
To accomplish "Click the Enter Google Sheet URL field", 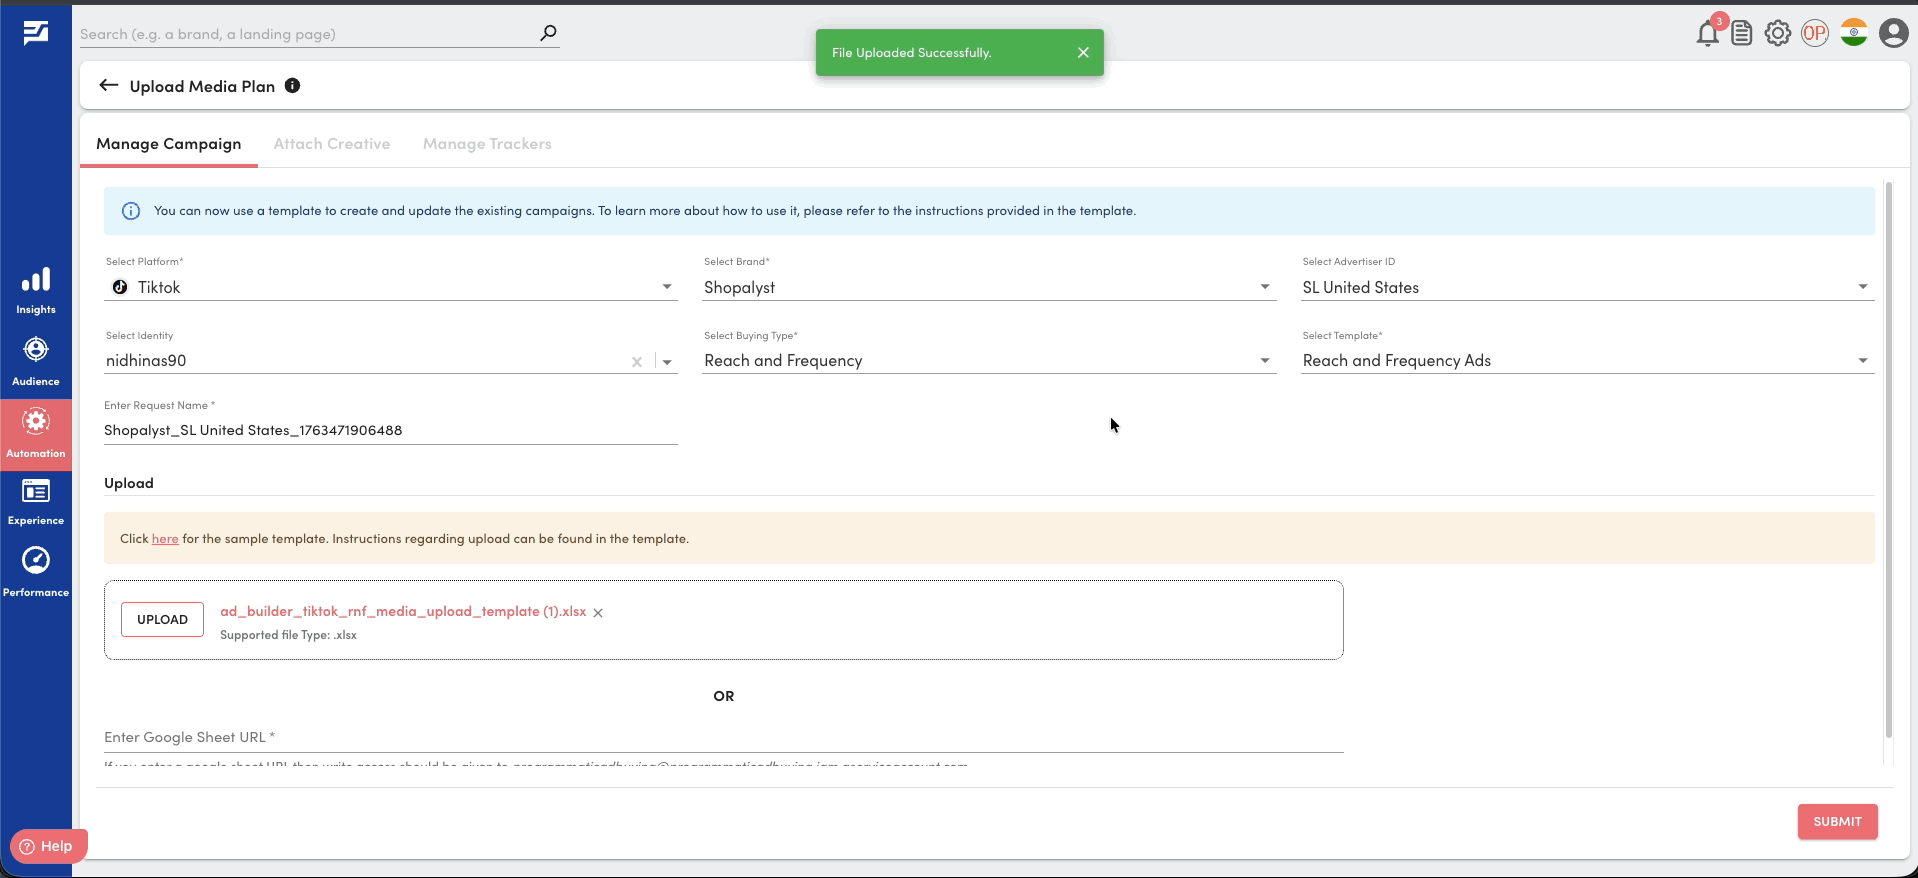I will (x=724, y=738).
